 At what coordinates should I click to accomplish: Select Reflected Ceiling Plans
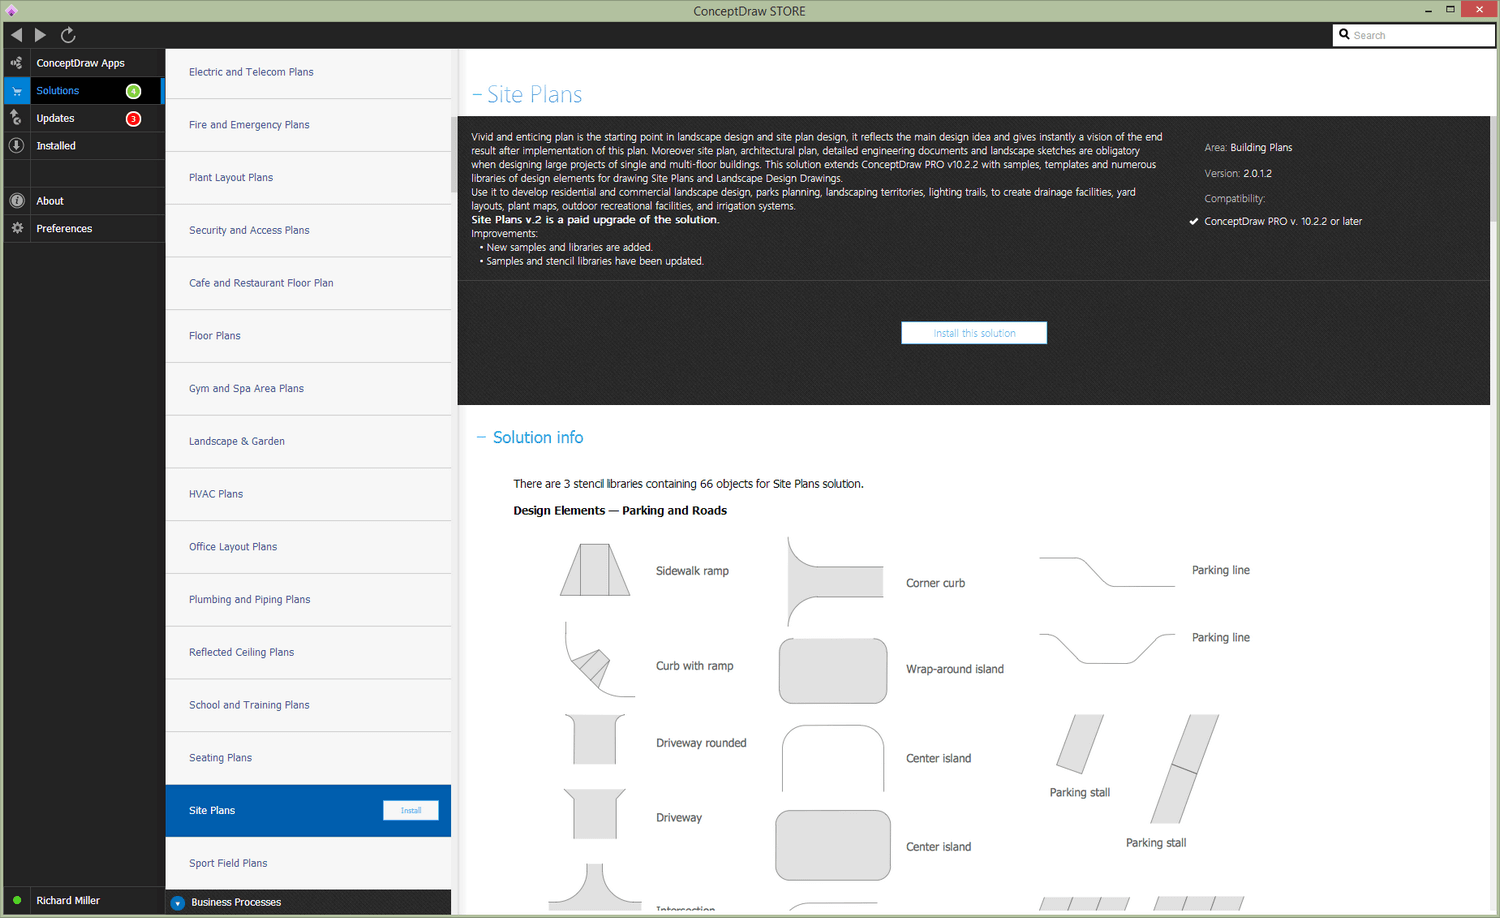click(x=308, y=653)
